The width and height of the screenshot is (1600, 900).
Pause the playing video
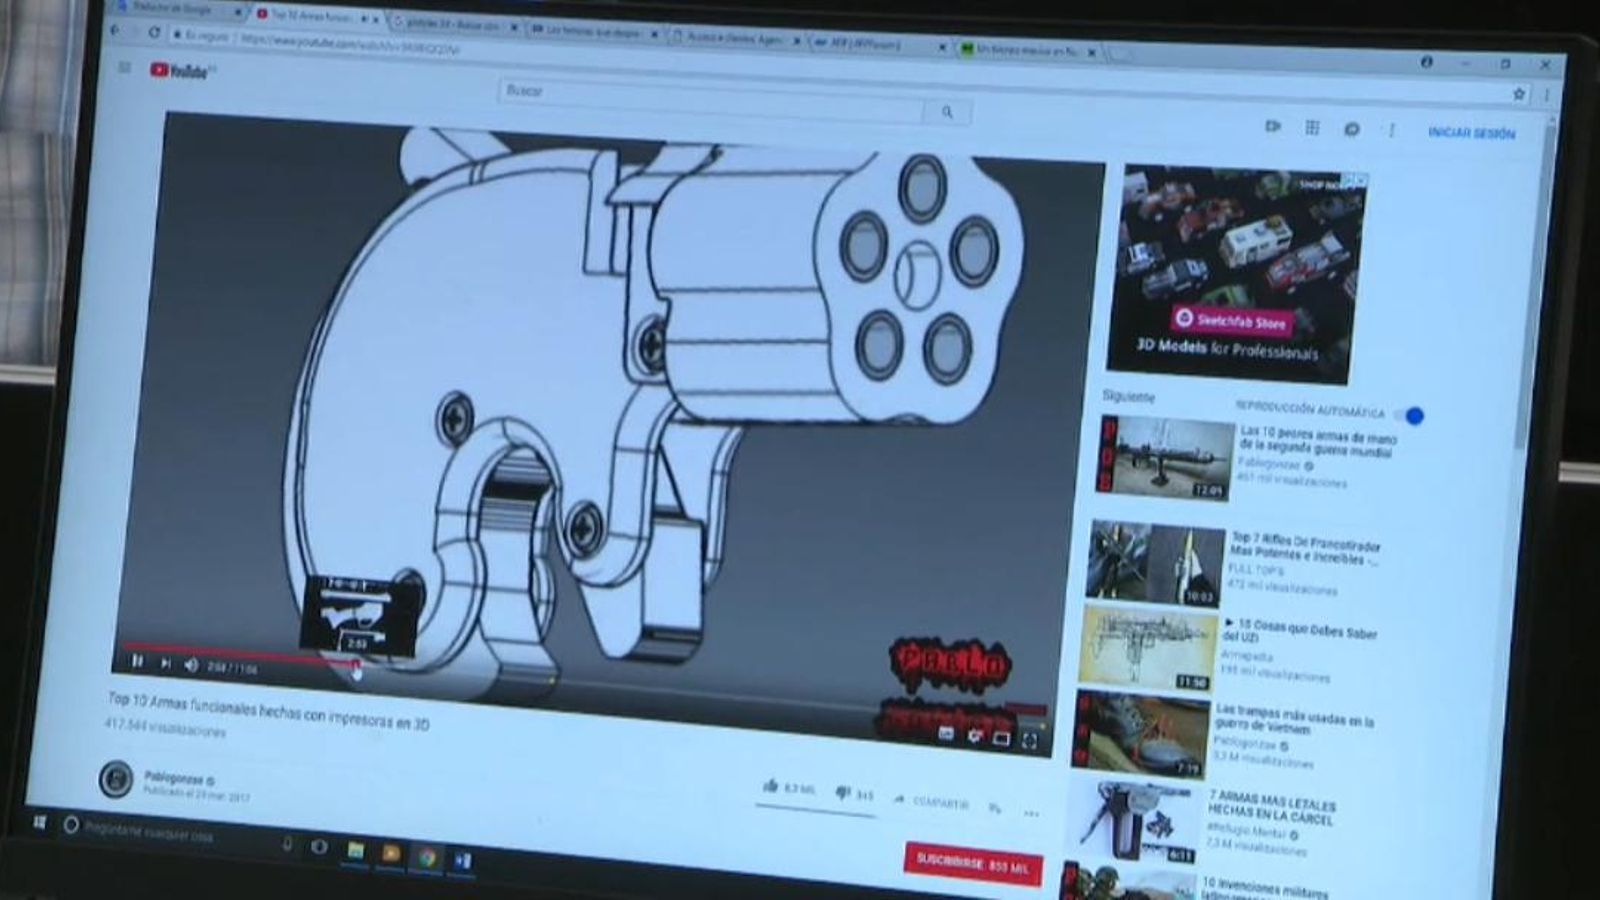pyautogui.click(x=138, y=661)
